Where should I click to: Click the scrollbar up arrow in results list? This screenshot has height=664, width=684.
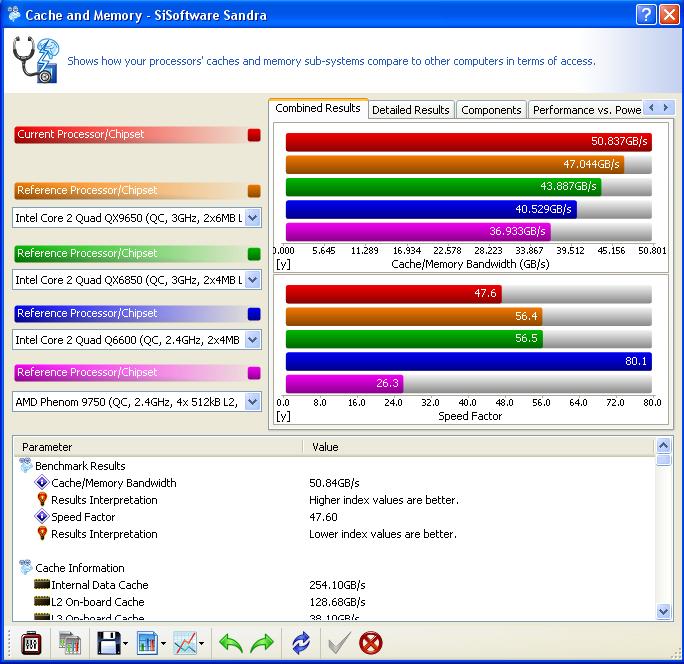[663, 446]
